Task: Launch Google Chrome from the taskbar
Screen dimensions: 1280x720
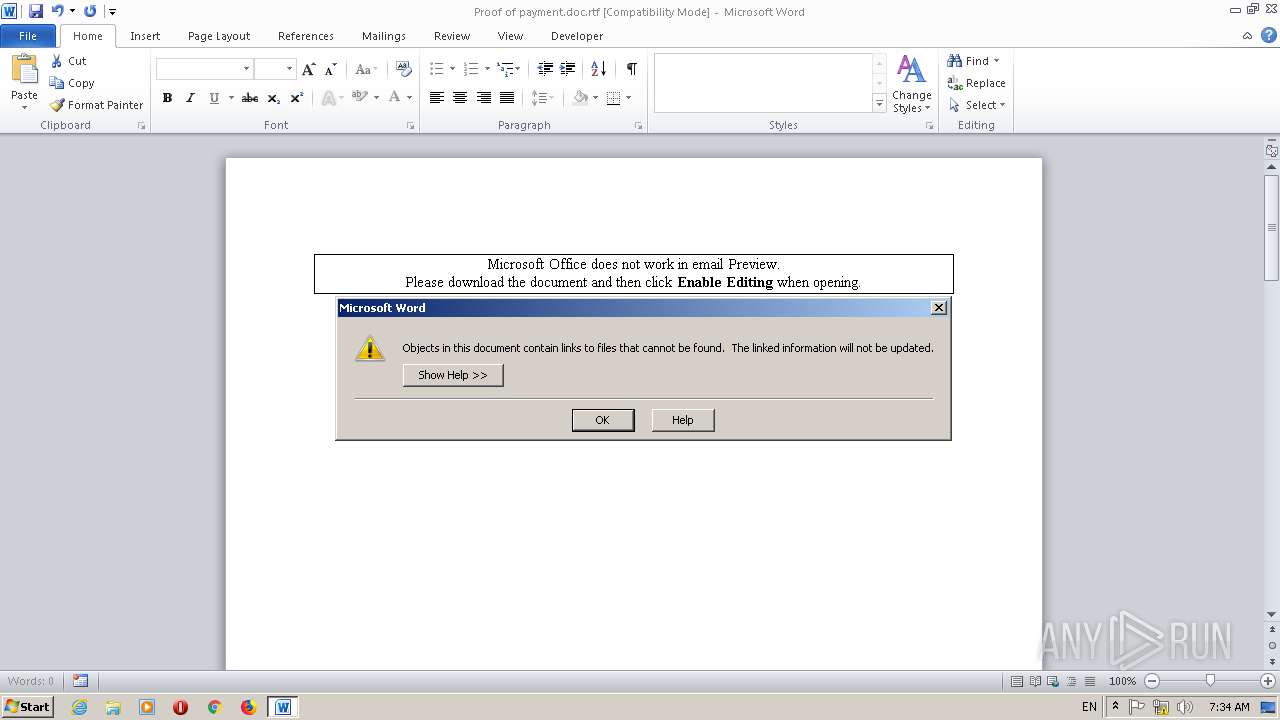Action: tap(214, 707)
